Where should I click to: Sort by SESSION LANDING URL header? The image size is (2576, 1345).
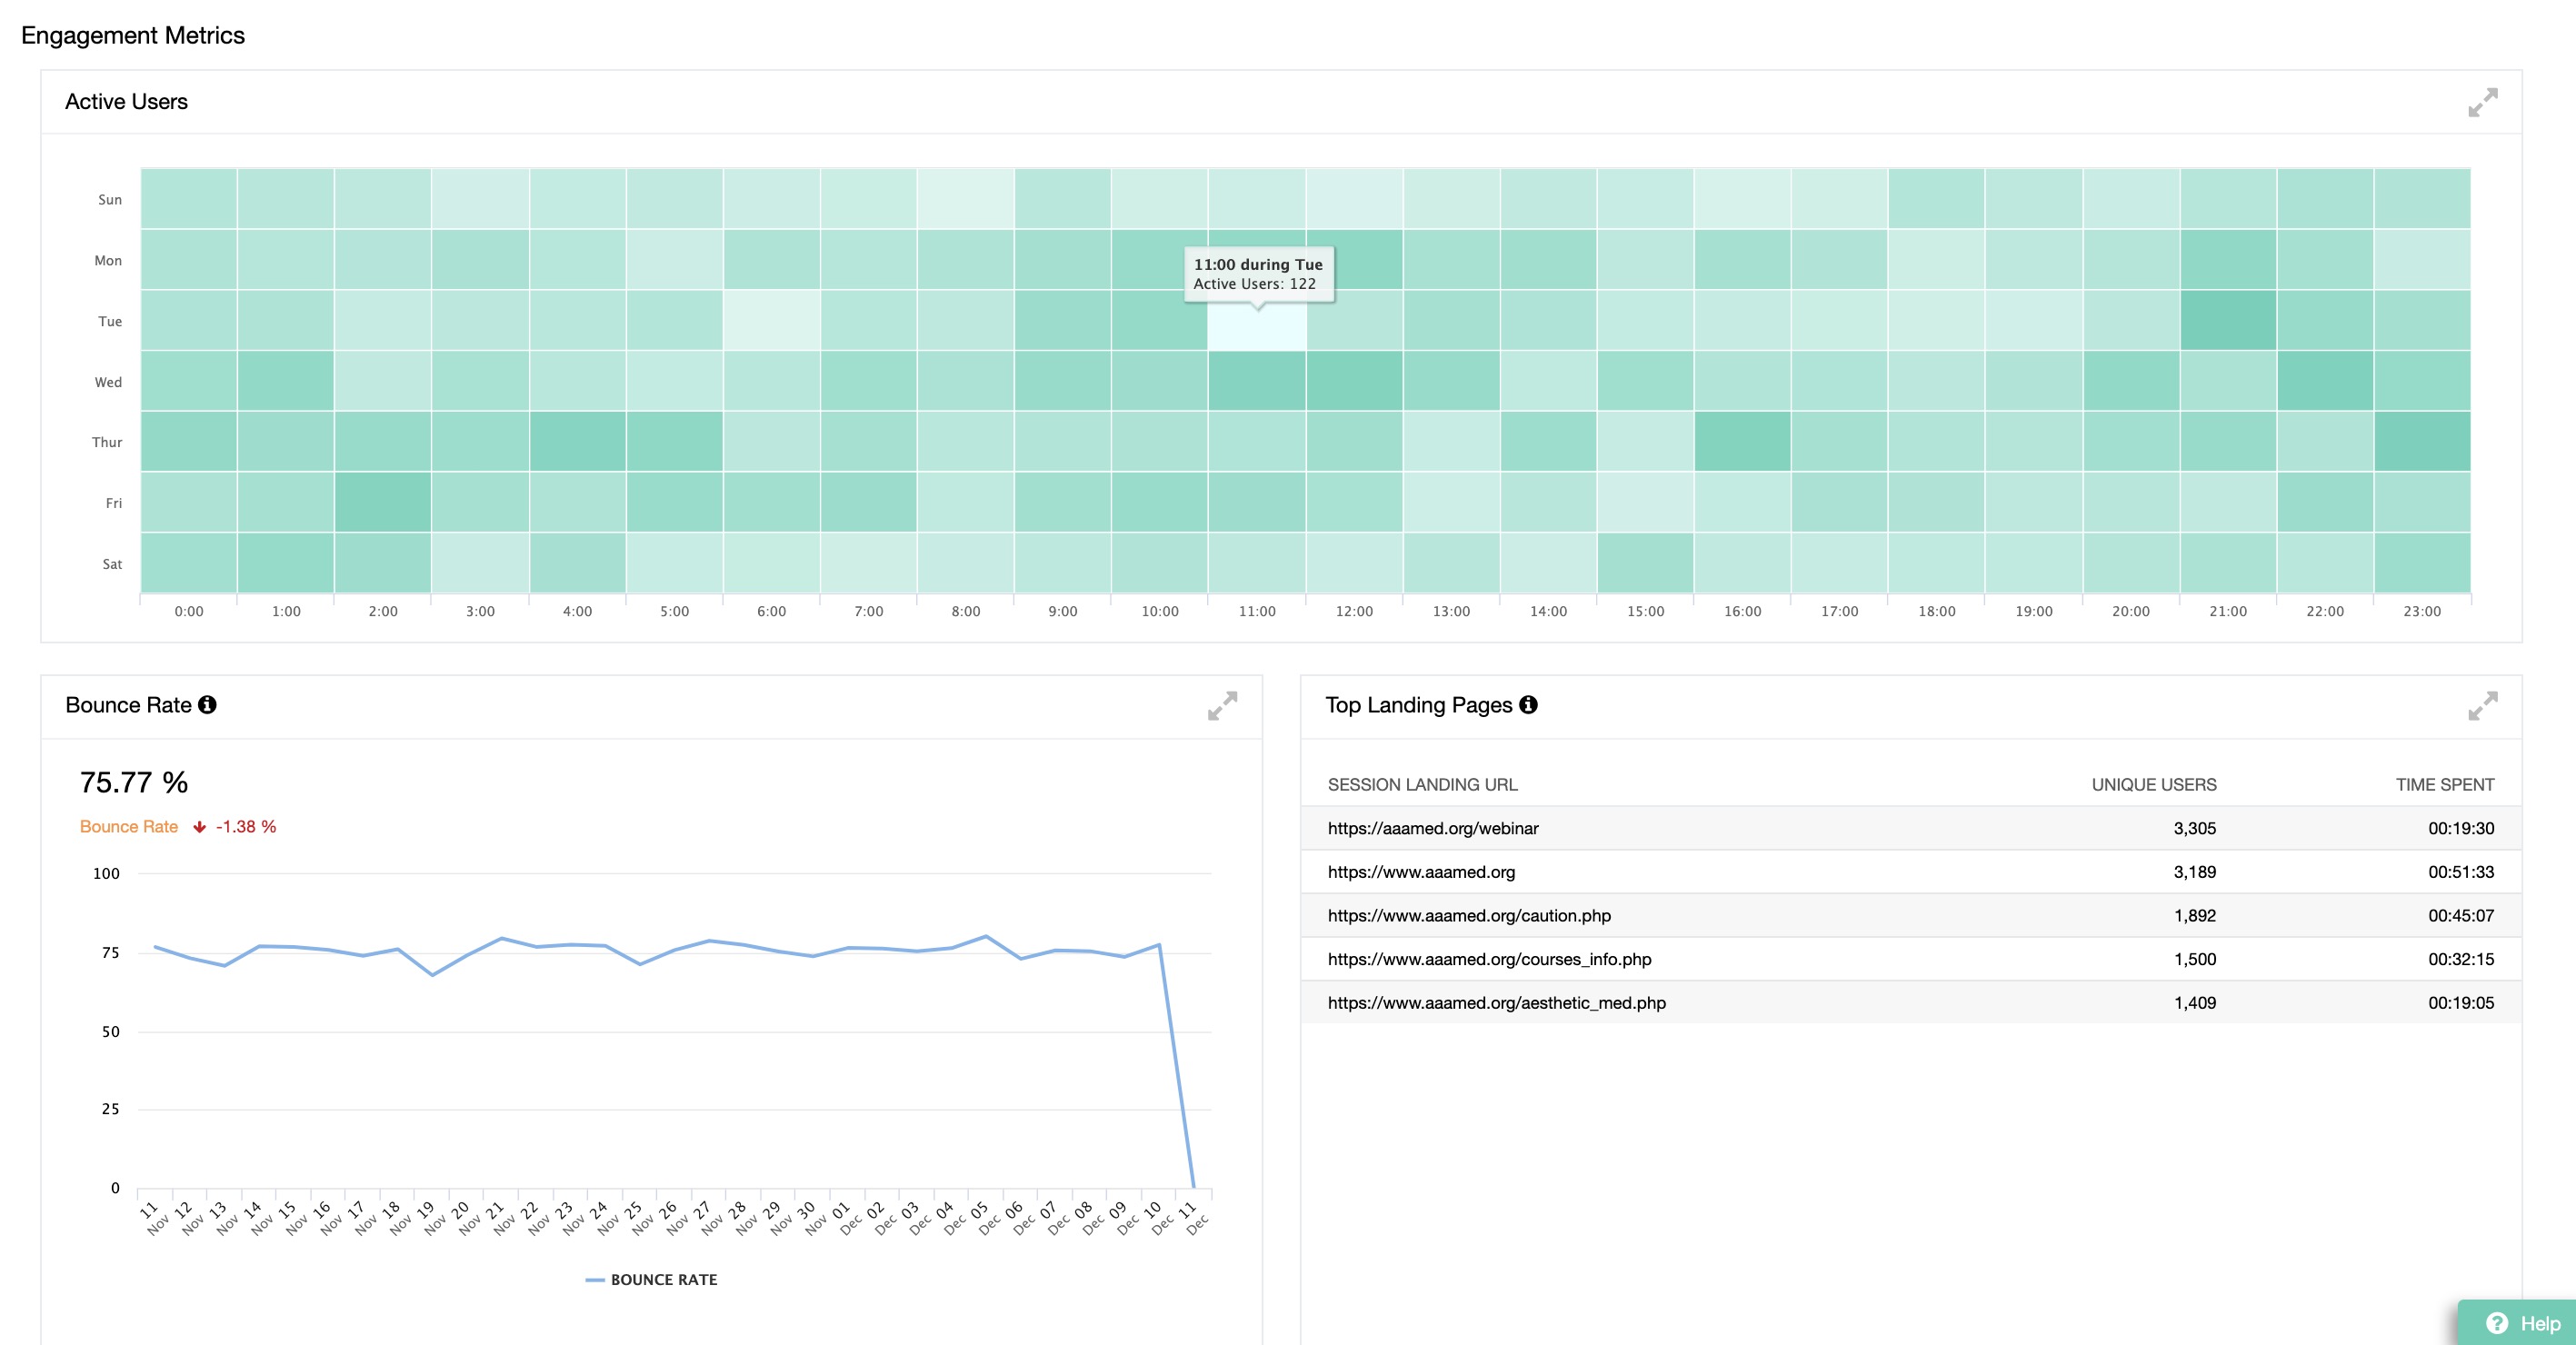pos(1422,785)
